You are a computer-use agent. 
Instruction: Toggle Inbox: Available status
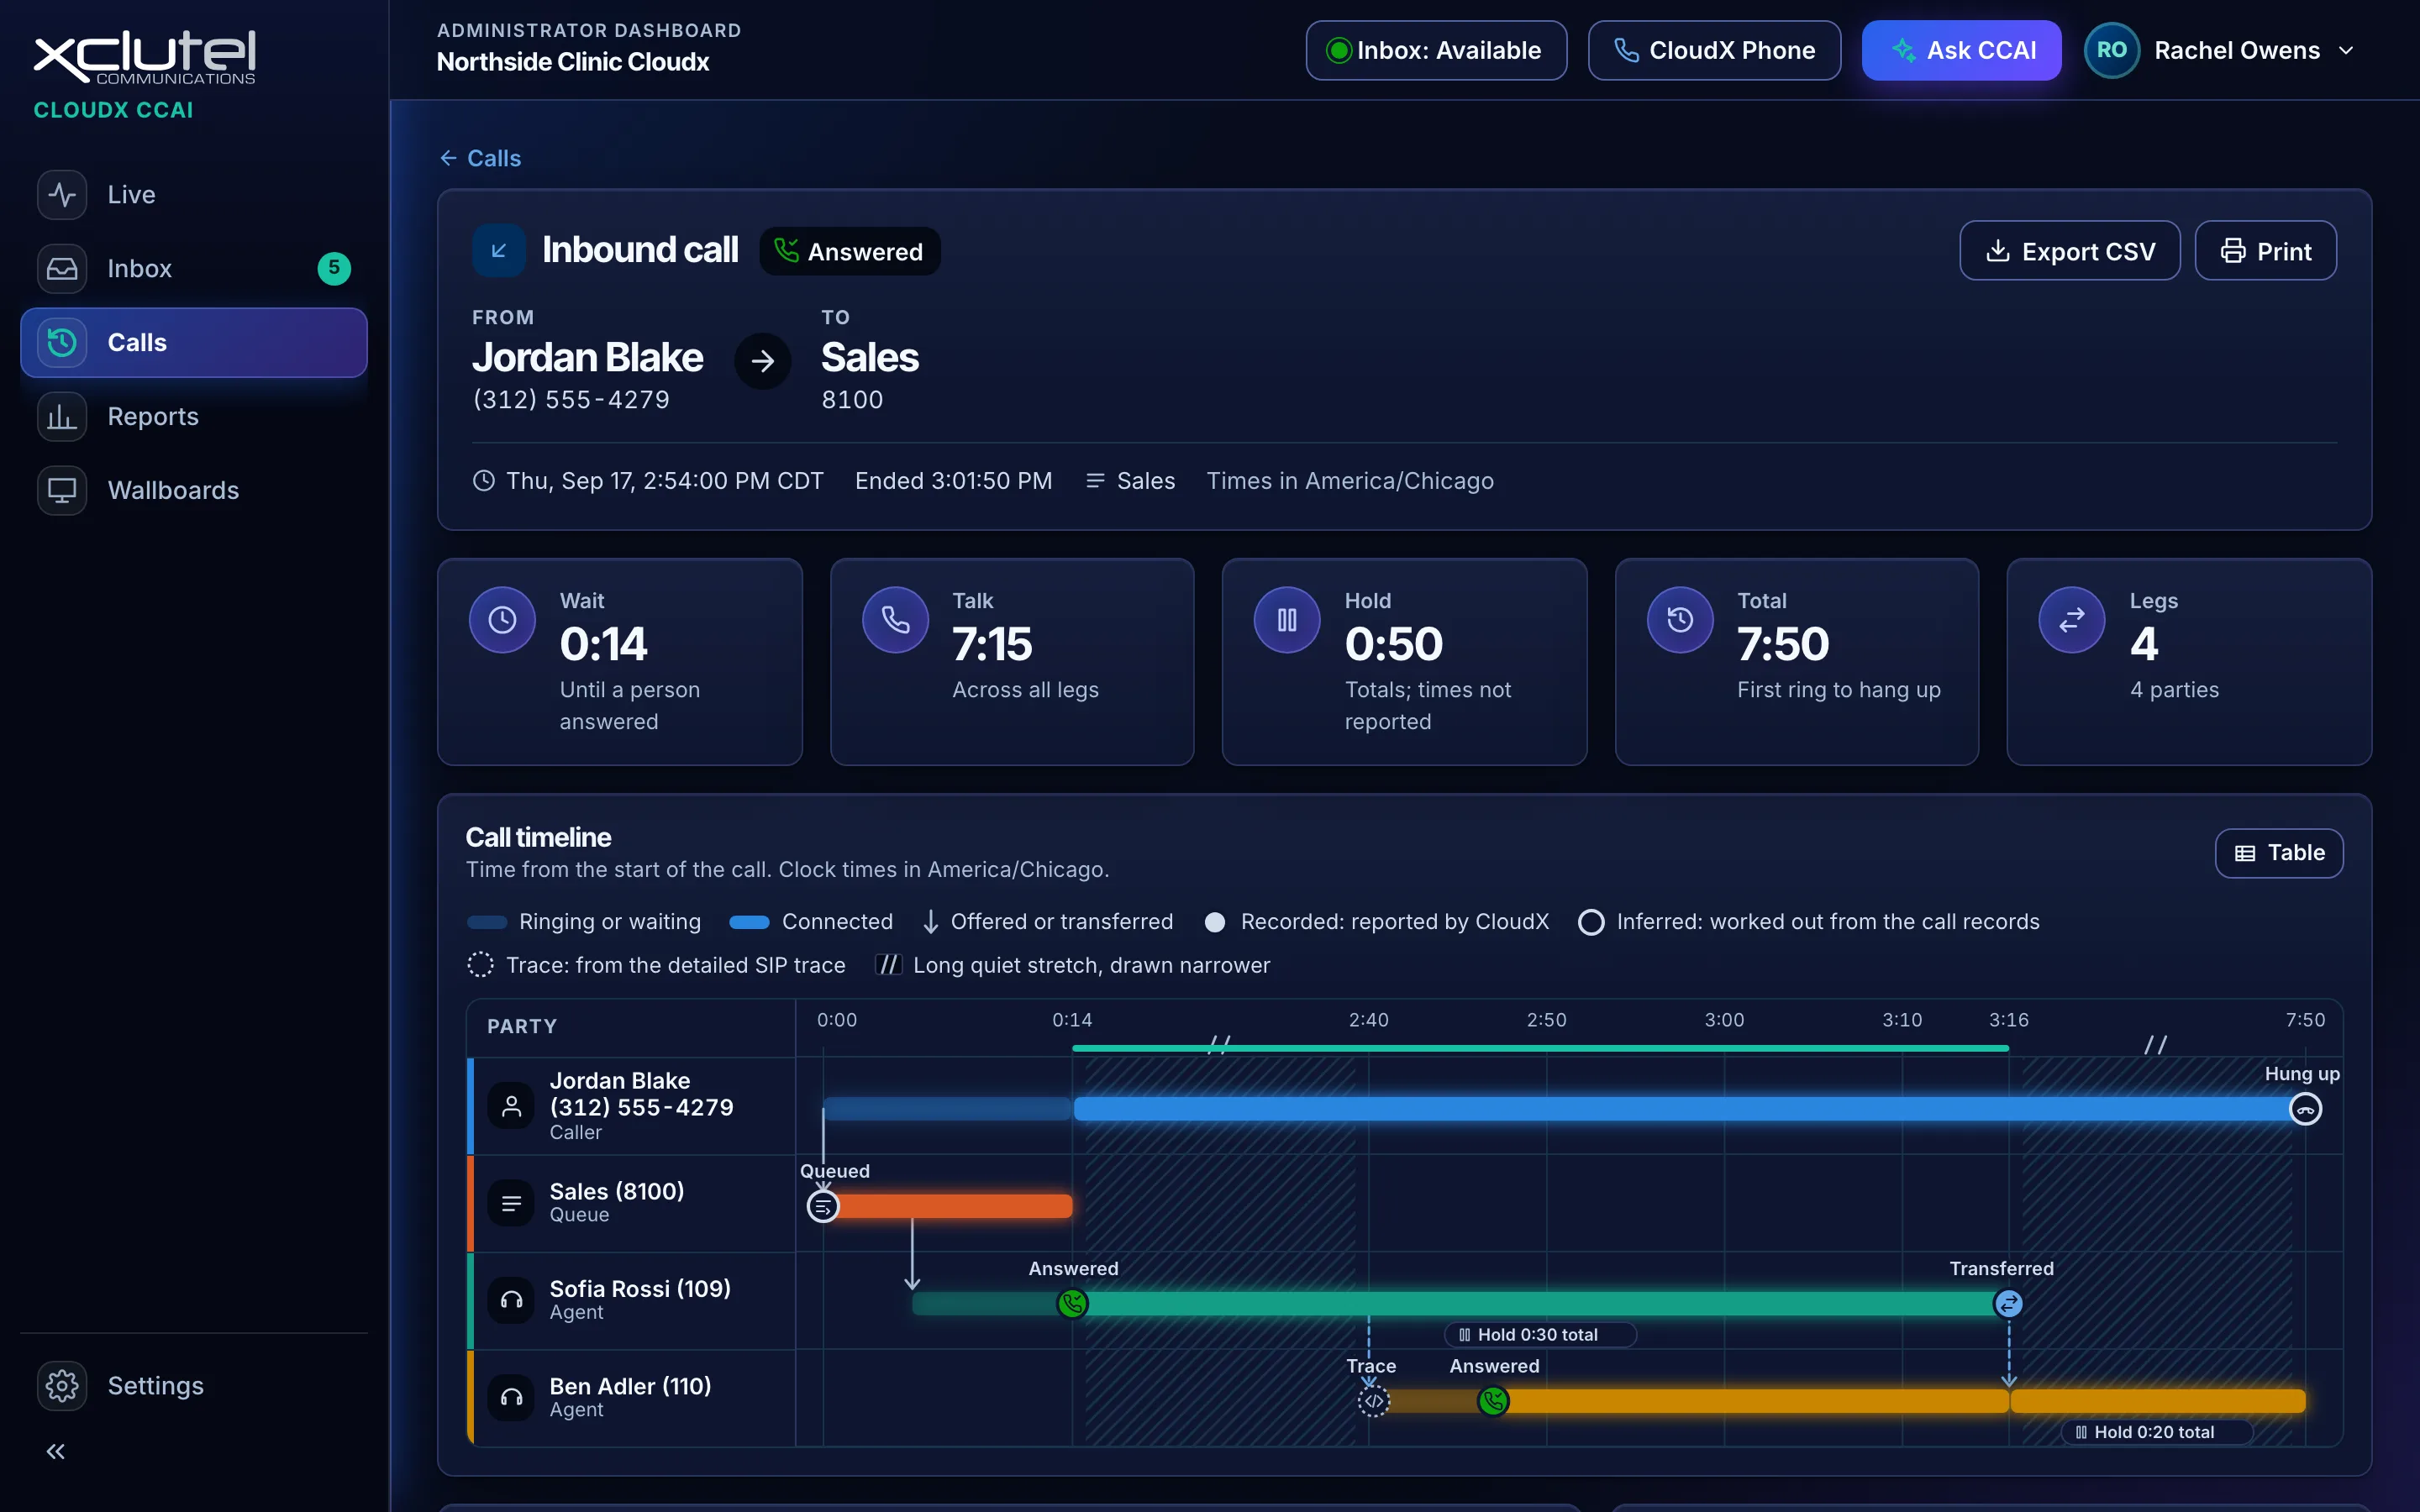1436,50
